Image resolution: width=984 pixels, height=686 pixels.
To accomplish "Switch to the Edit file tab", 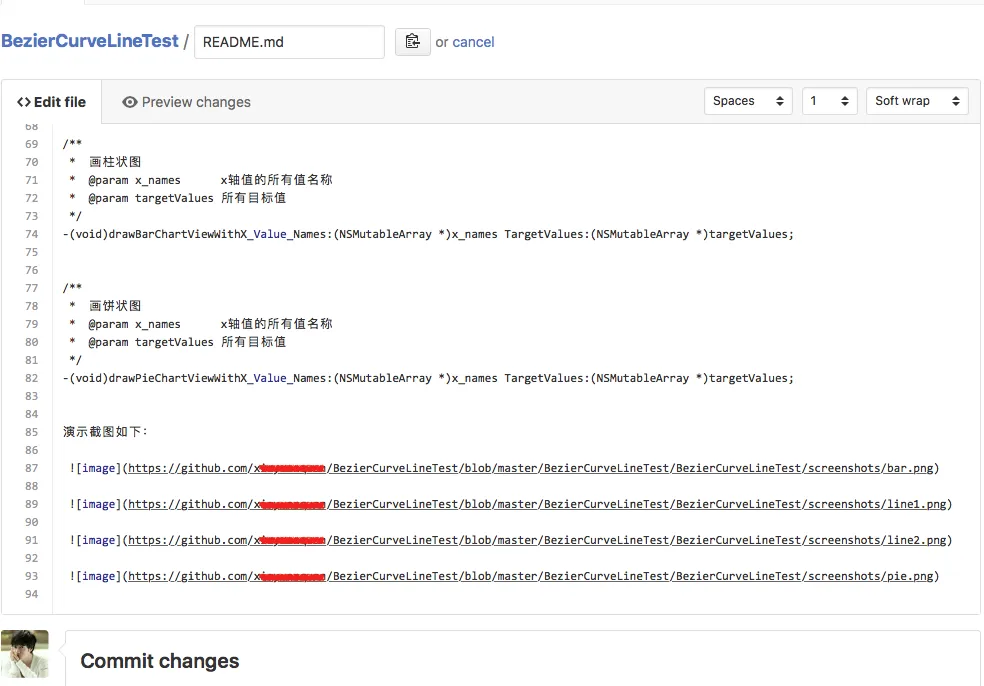I will point(52,102).
